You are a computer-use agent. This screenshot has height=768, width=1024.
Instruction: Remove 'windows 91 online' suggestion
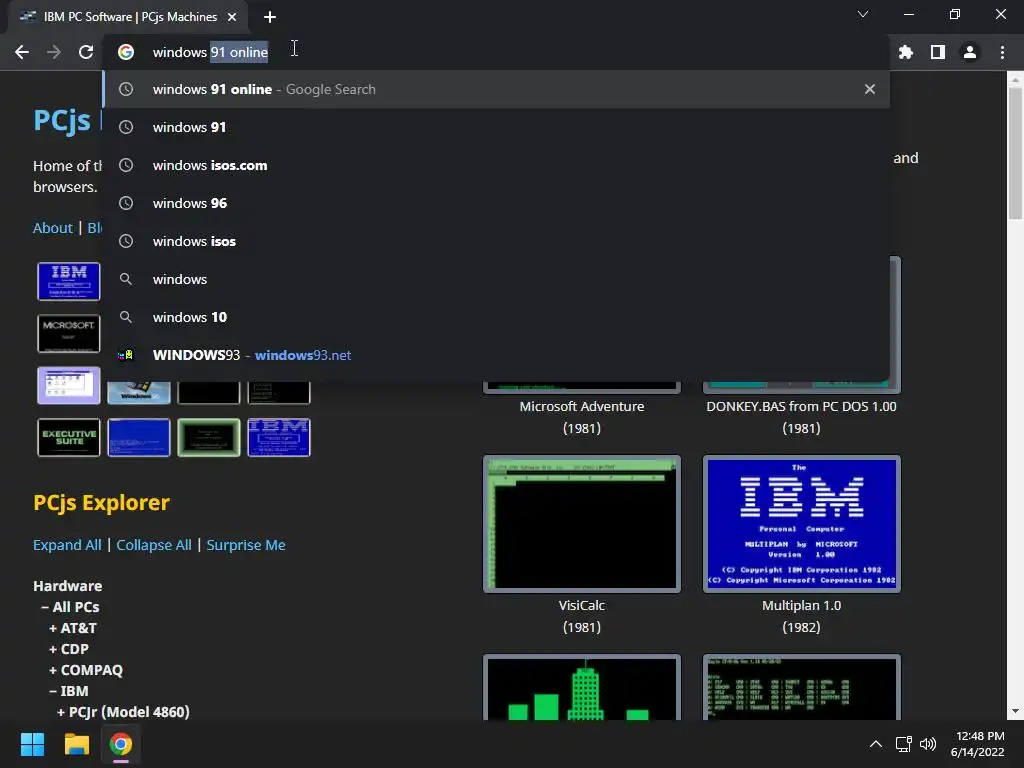pyautogui.click(x=869, y=89)
